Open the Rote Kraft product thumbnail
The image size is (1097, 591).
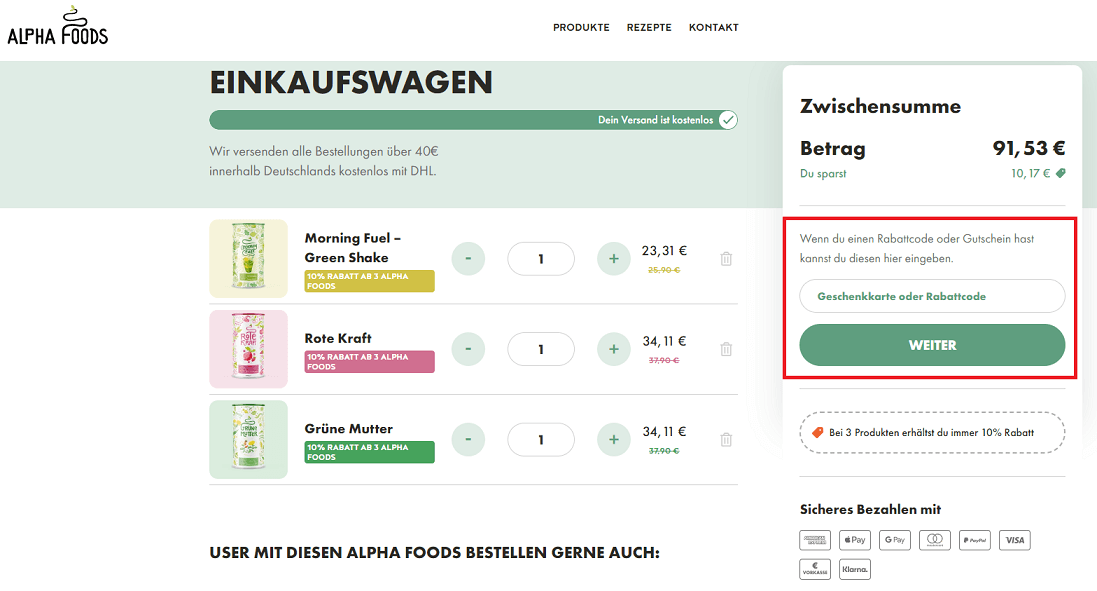coord(248,349)
